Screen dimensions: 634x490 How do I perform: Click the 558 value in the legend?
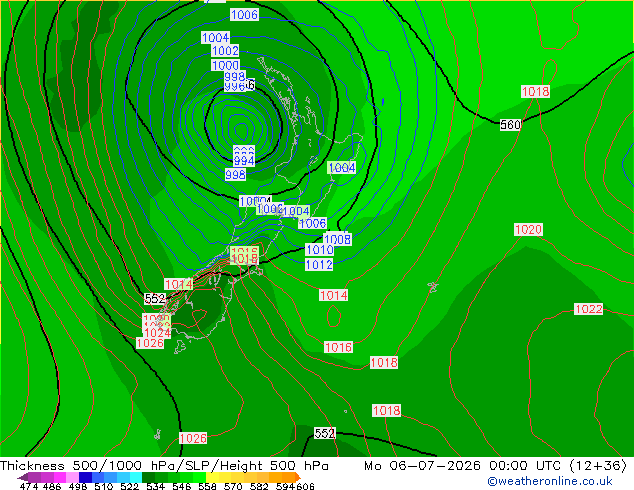[x=207, y=486]
